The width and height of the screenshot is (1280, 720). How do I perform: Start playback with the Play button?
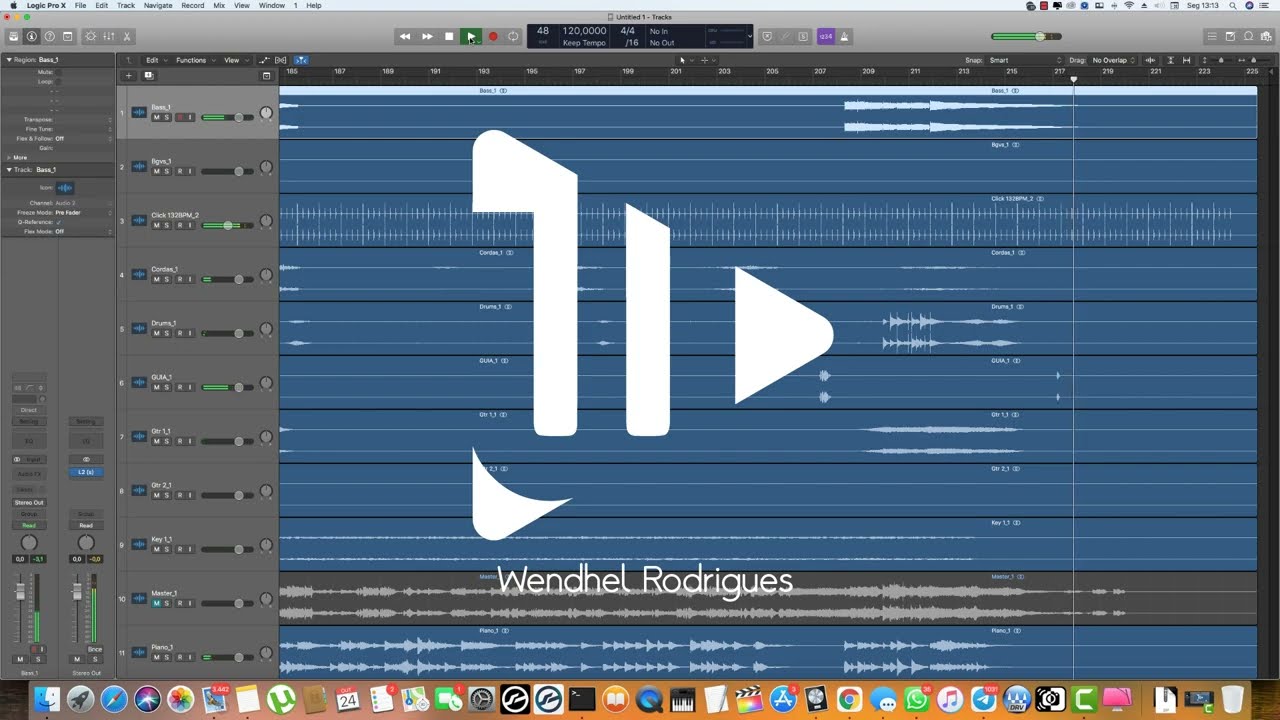[471, 37]
